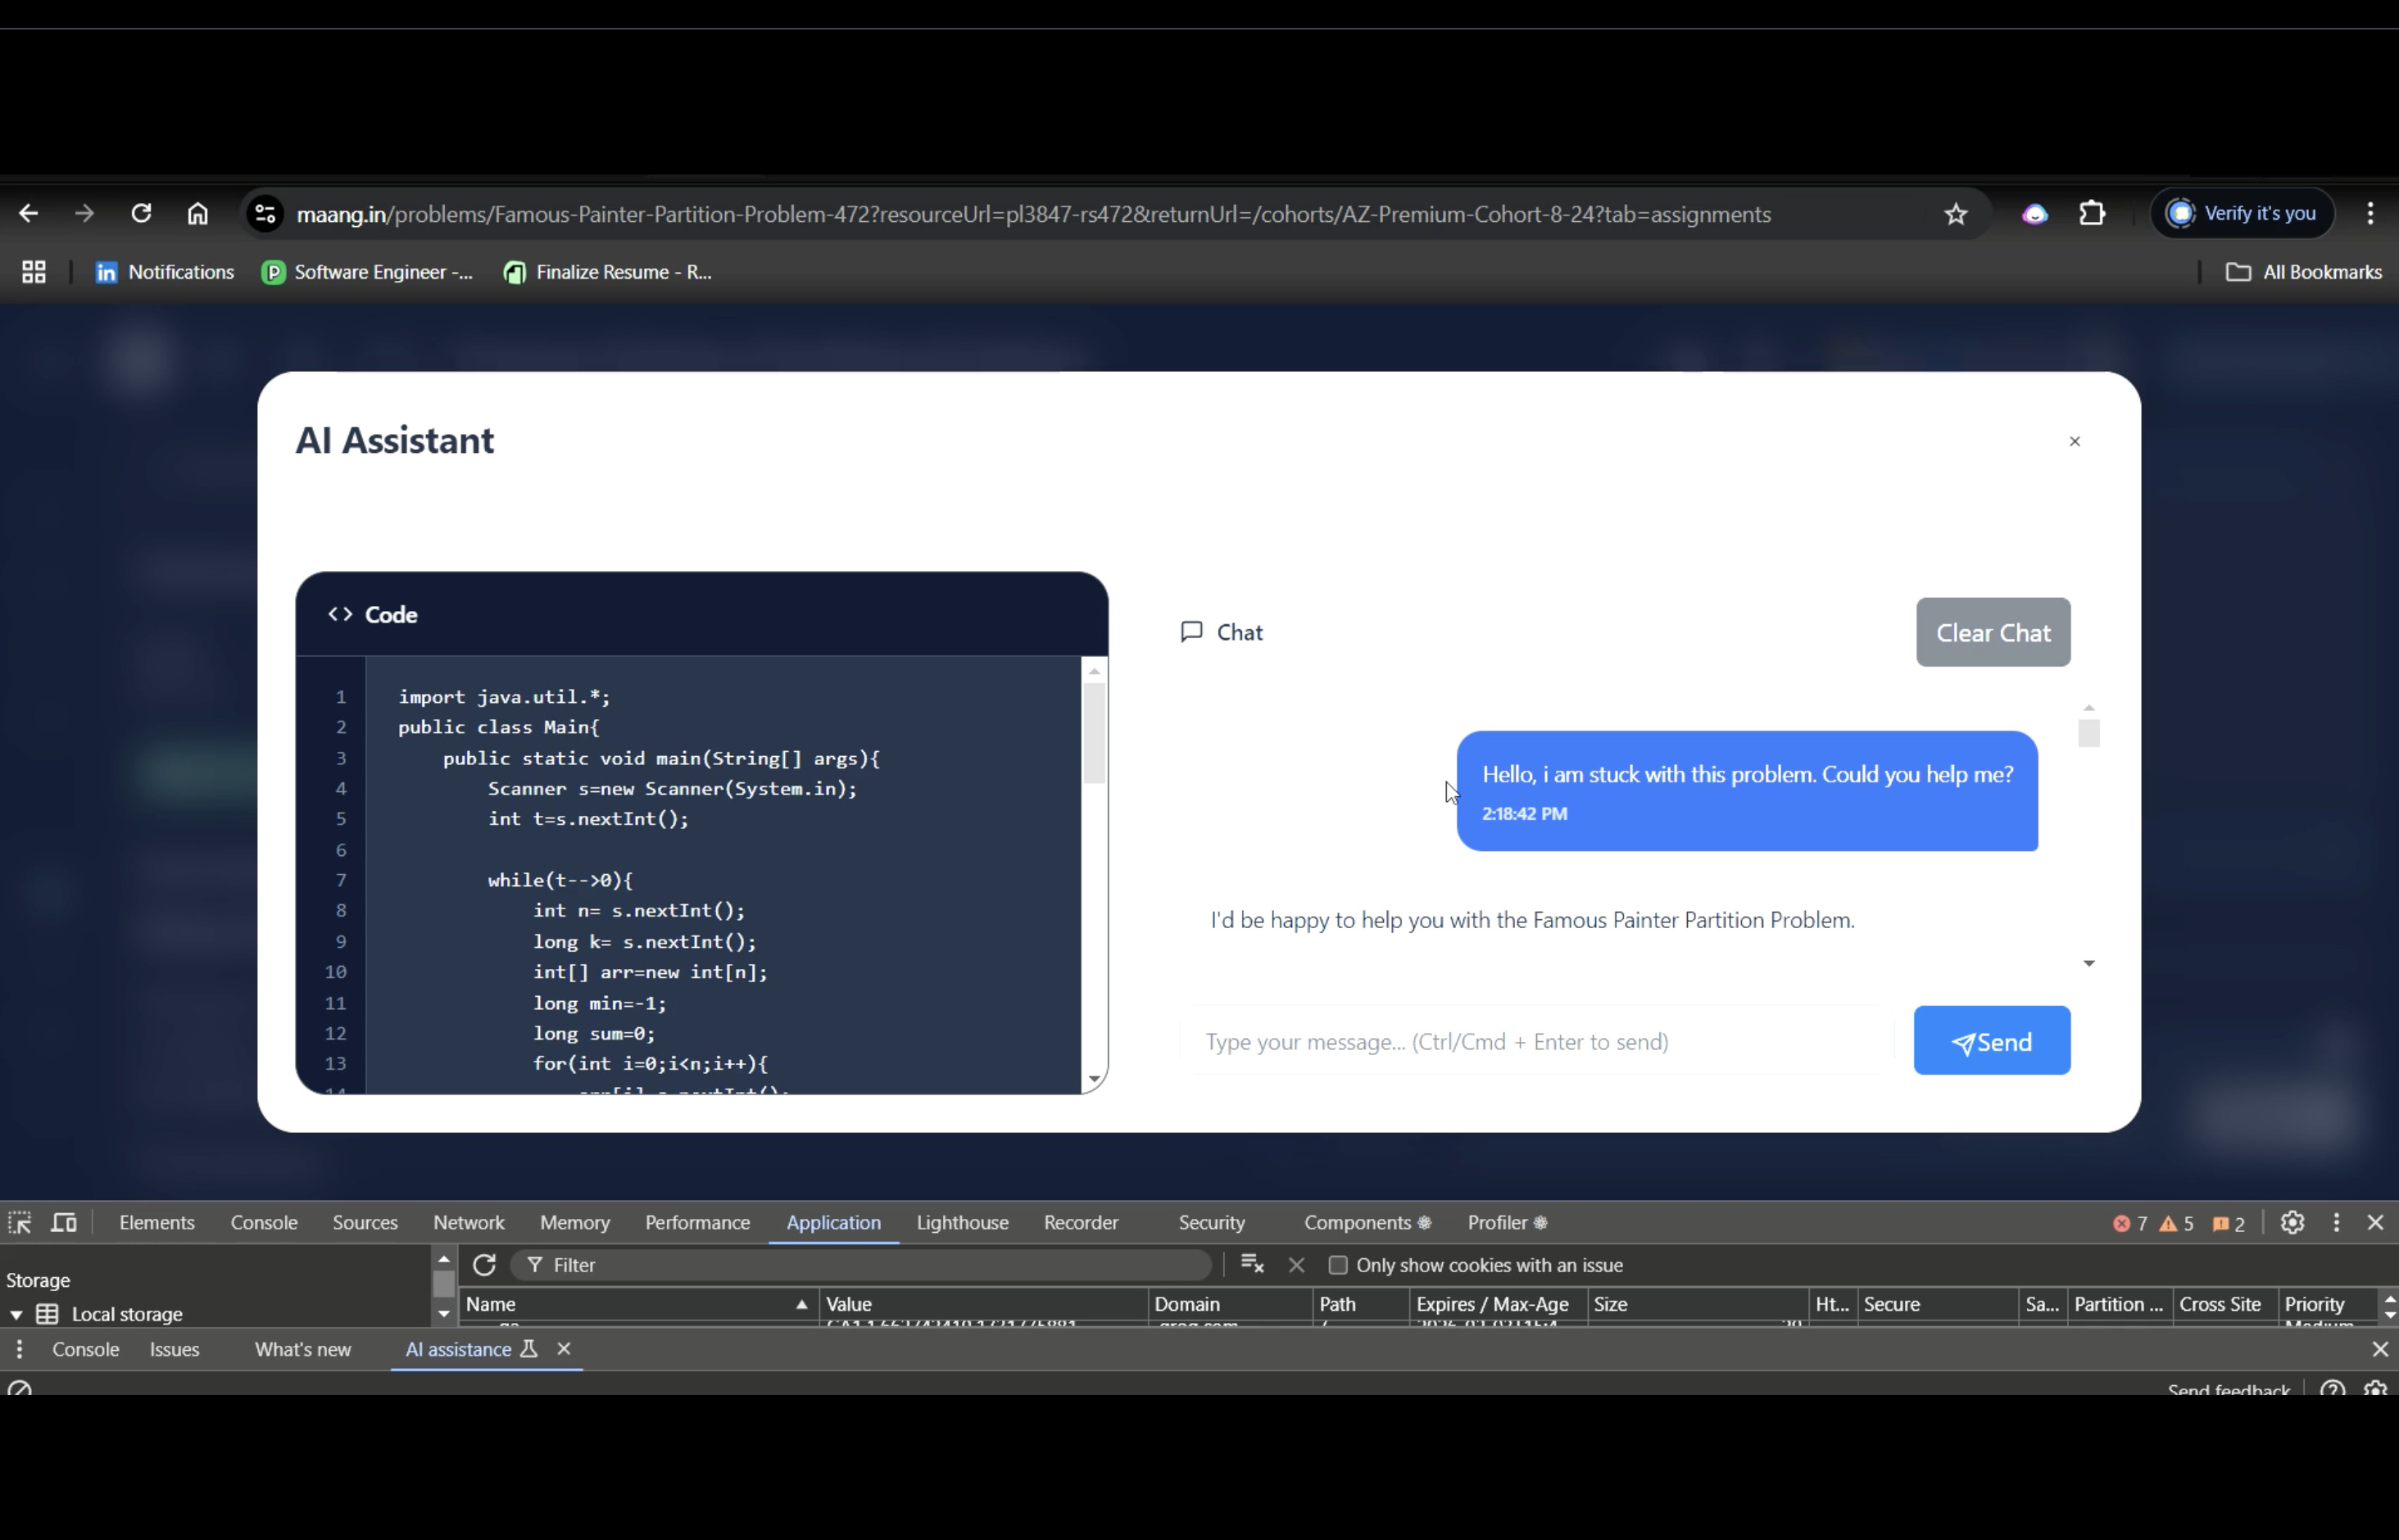Toggle the device toolbar icon
The height and width of the screenshot is (1540, 2399).
pyautogui.click(x=64, y=1222)
